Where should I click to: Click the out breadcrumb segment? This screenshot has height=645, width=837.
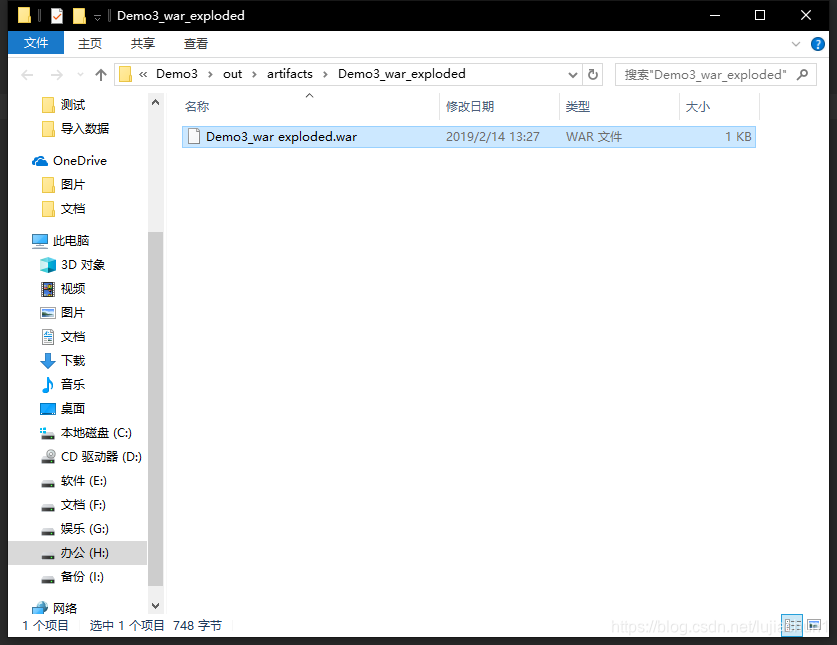pyautogui.click(x=232, y=74)
